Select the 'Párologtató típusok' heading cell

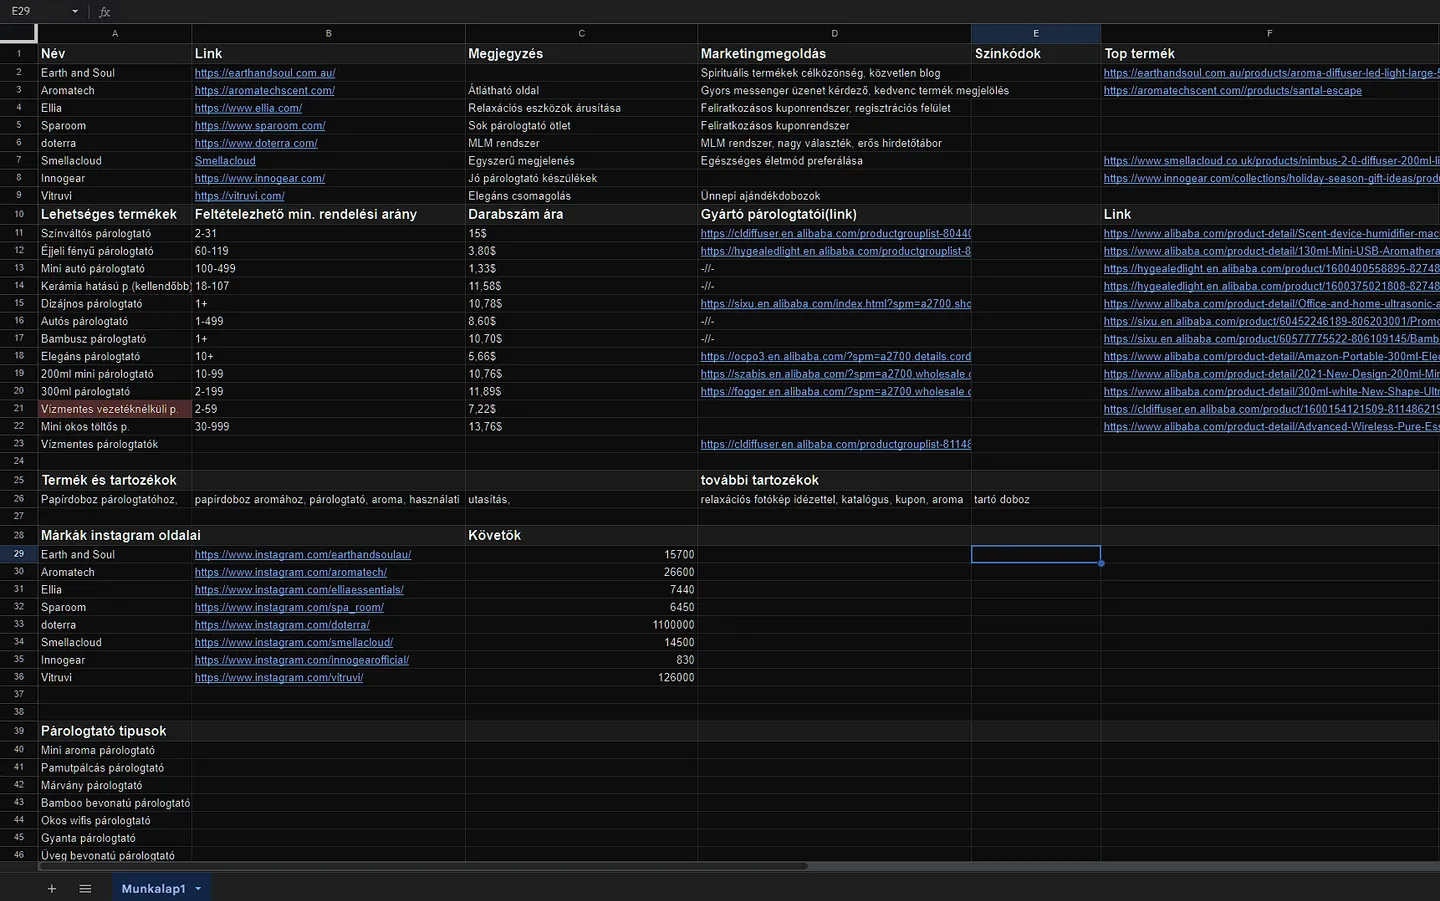[x=115, y=731]
